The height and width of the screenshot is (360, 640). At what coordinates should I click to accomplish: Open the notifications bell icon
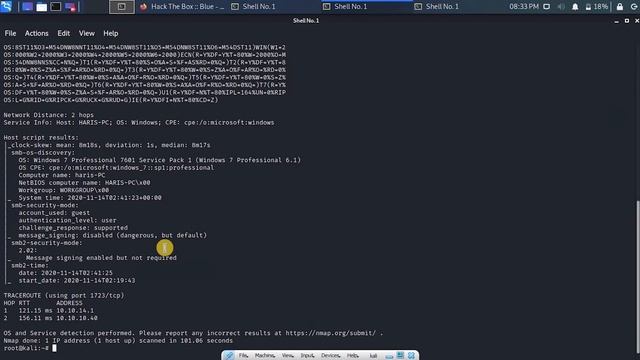click(575, 7)
